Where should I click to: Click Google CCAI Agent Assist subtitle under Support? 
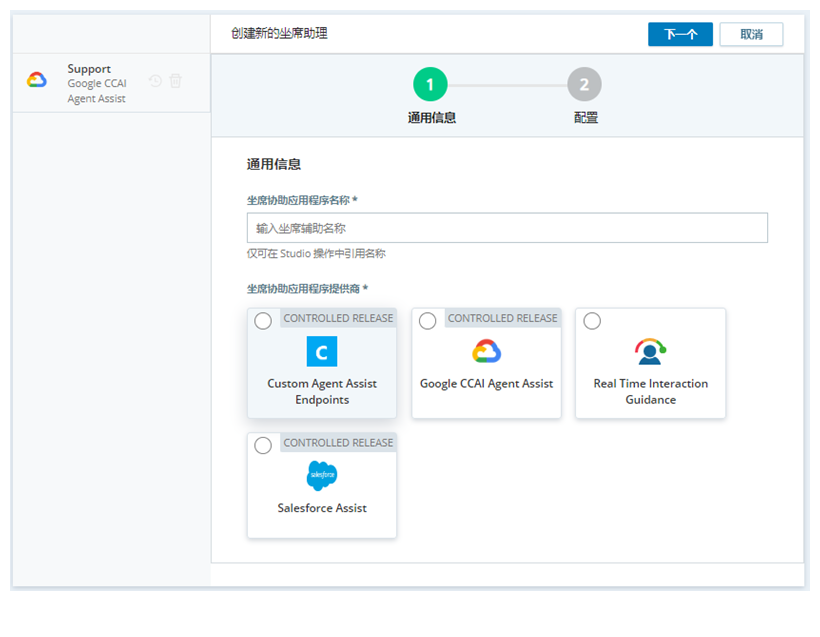[97, 91]
